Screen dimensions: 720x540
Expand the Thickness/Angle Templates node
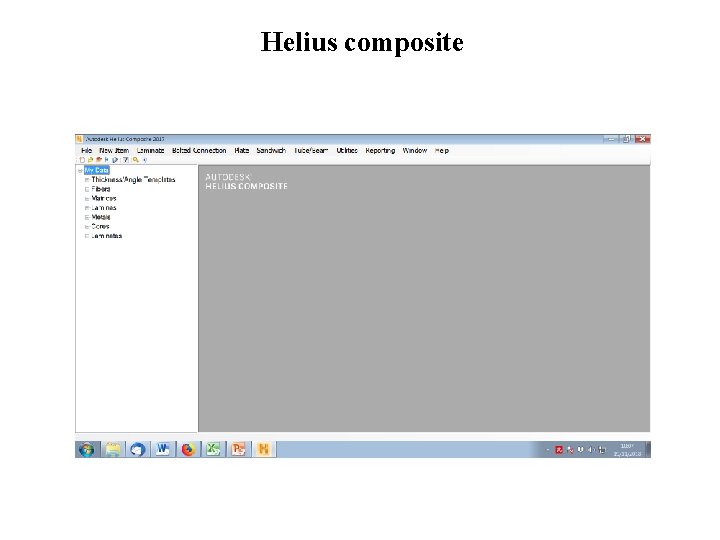[87, 180]
